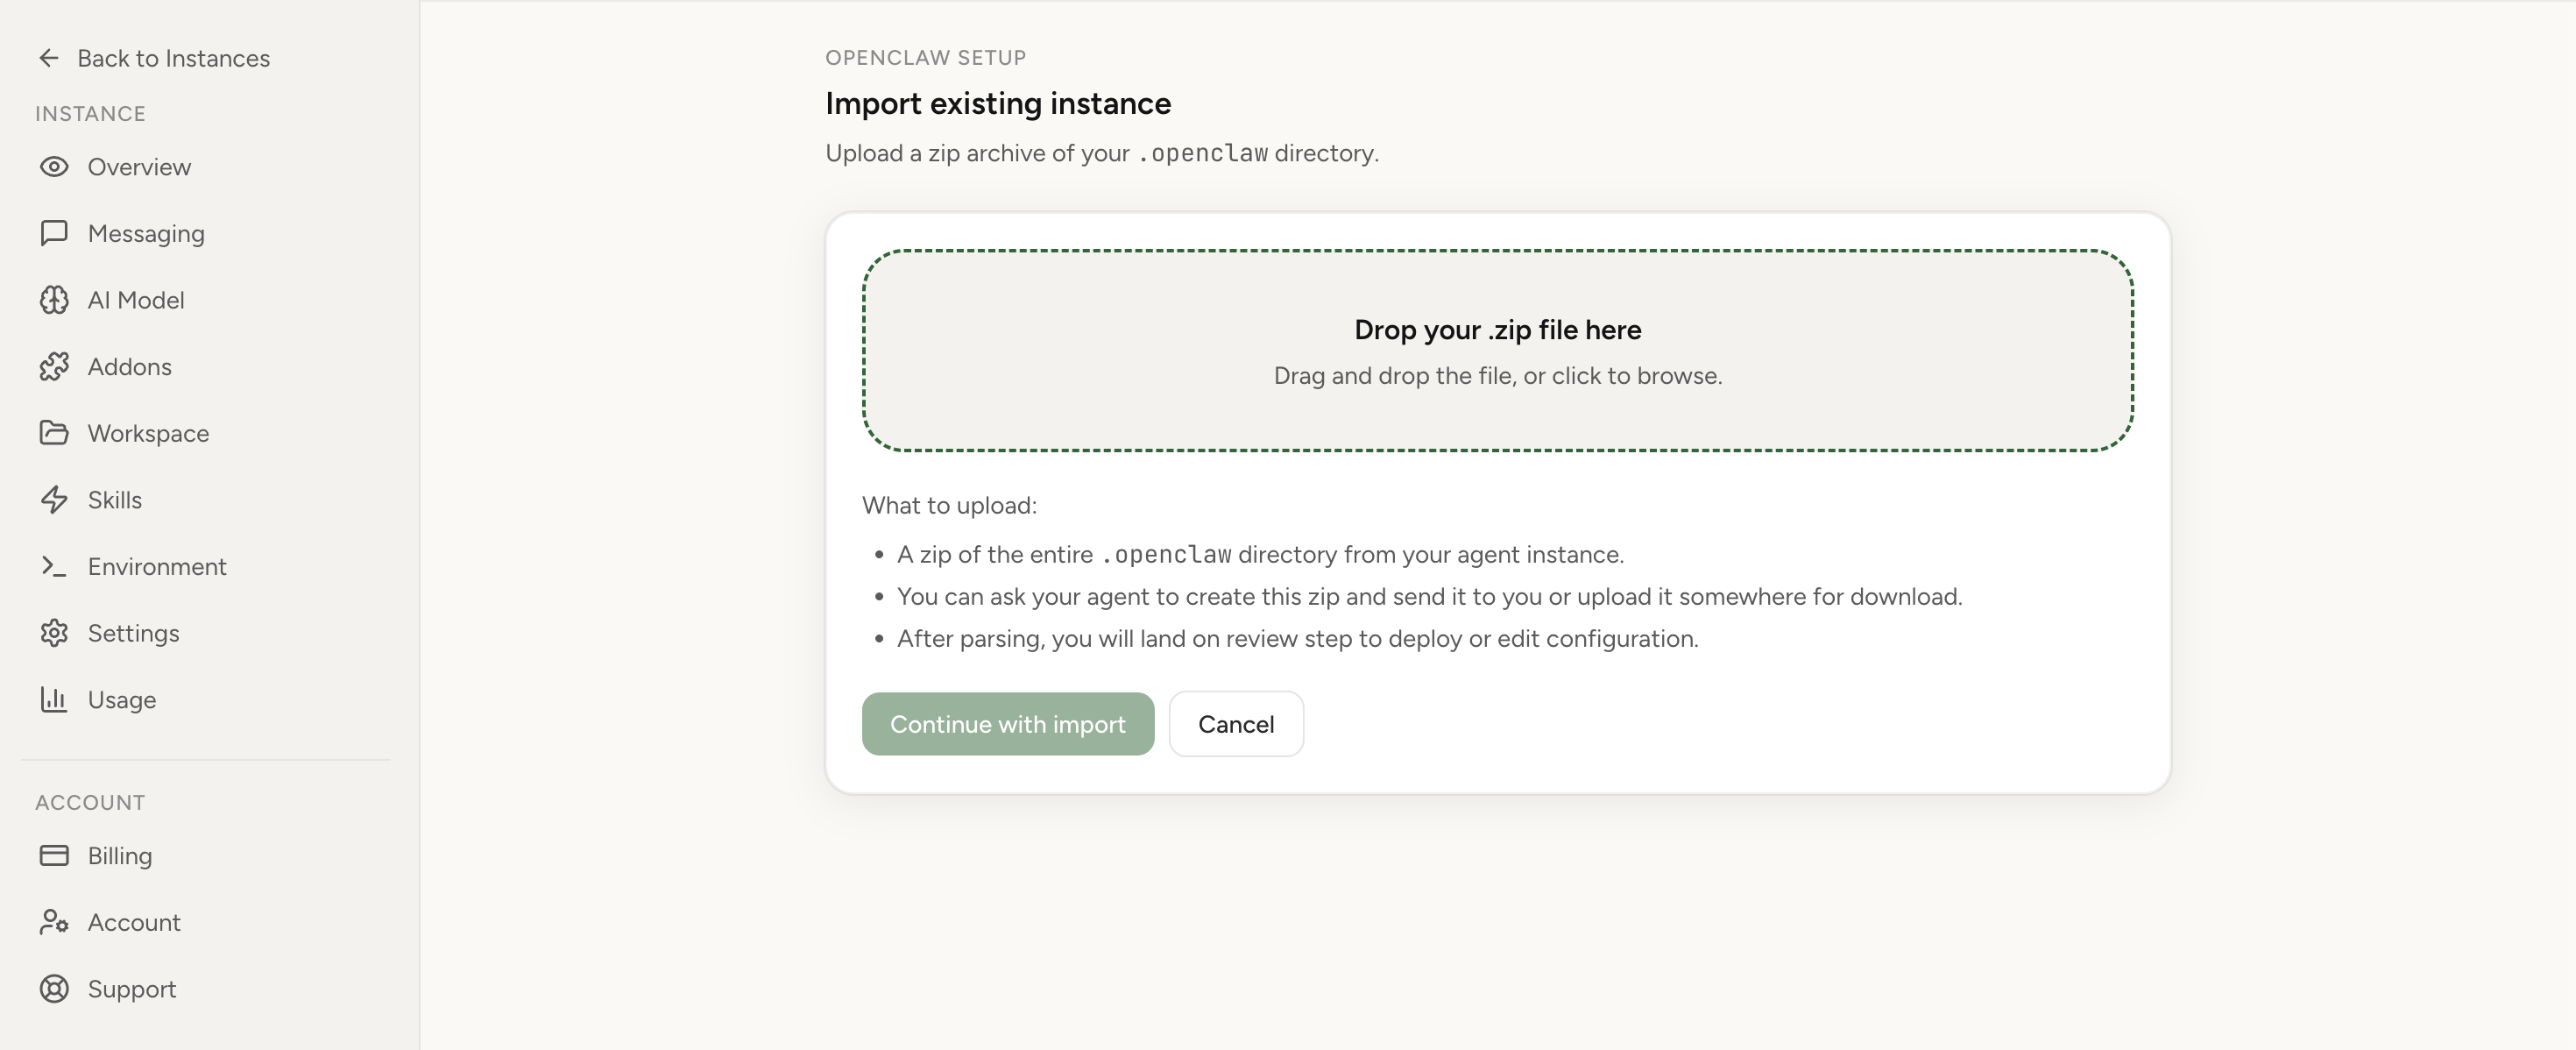Open Usage via the bar chart icon
The image size is (2576, 1050).
(x=55, y=699)
